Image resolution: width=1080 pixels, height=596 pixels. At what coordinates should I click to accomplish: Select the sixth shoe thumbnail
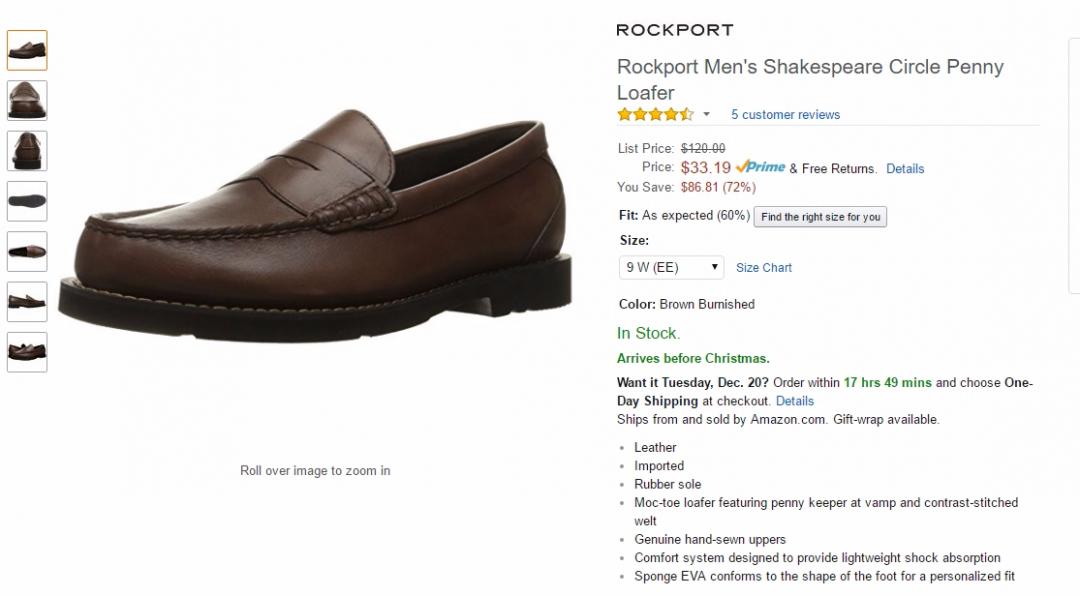27,302
